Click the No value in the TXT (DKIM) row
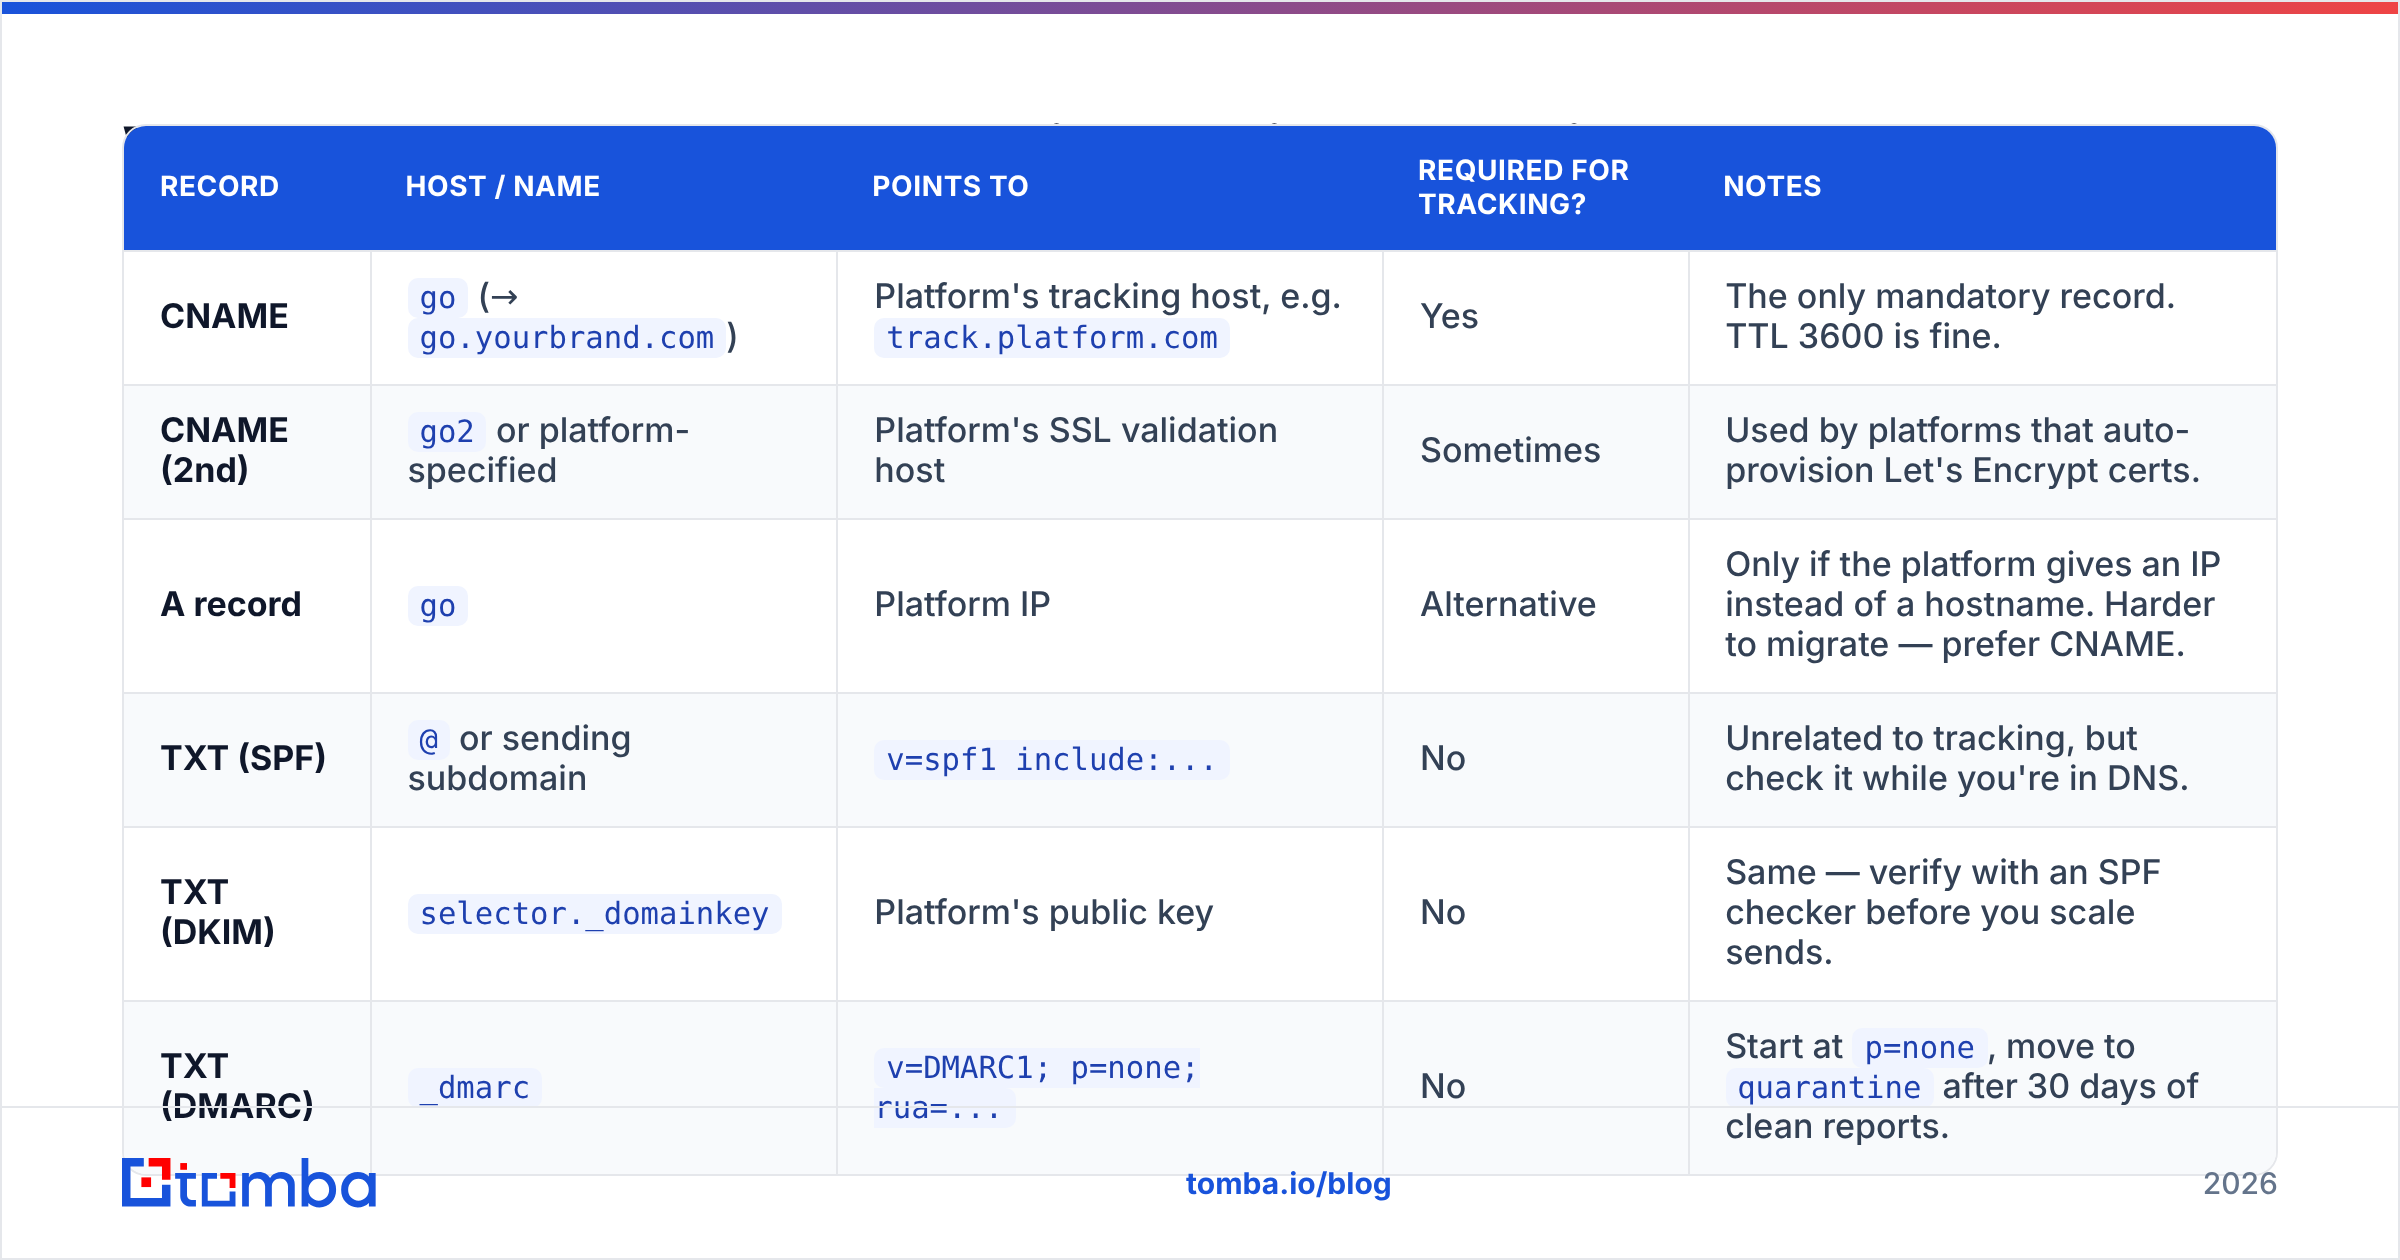Viewport: 2400px width, 1260px height. click(x=1443, y=912)
